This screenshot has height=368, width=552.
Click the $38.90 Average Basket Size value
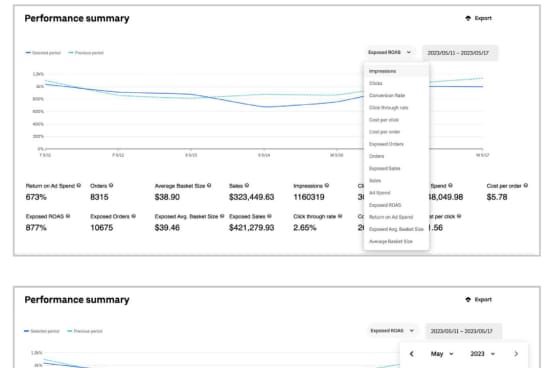pos(167,197)
